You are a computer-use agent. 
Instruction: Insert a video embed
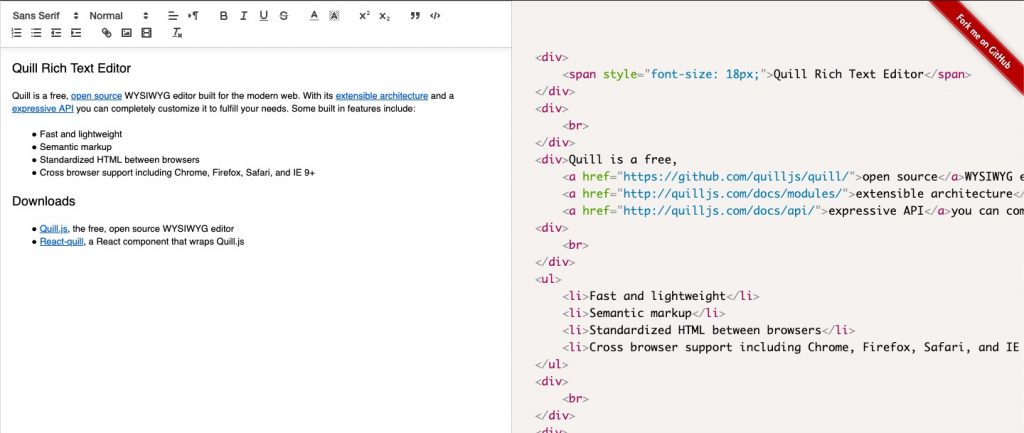pos(146,33)
